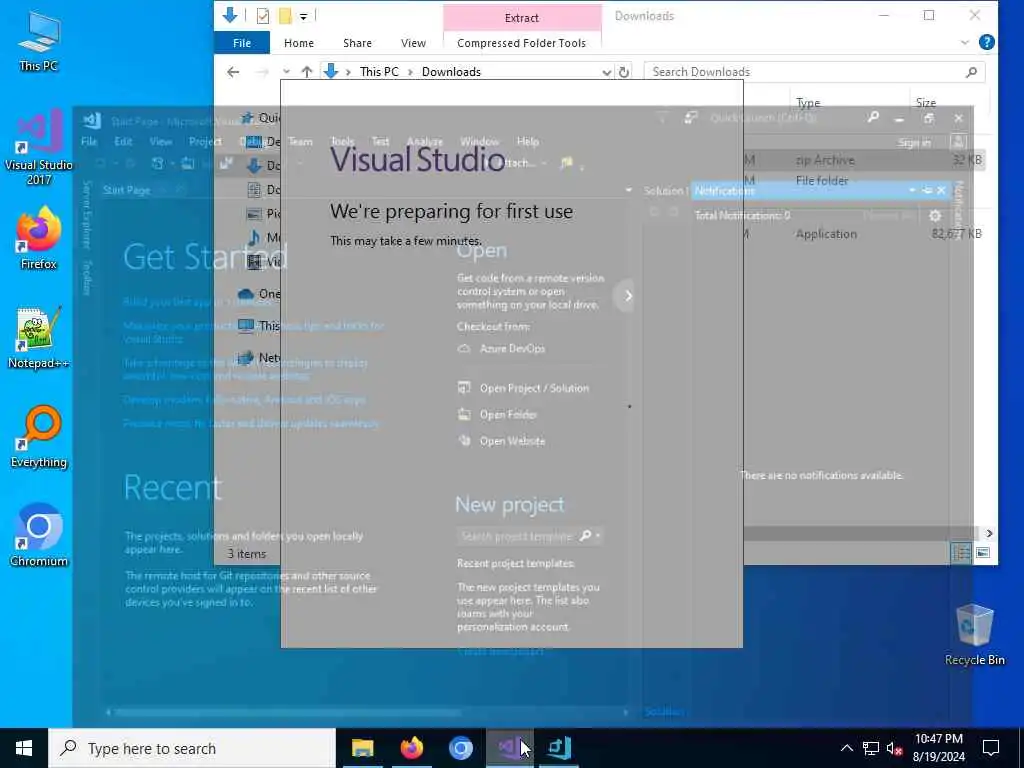Sort by the Size column header

point(925,103)
